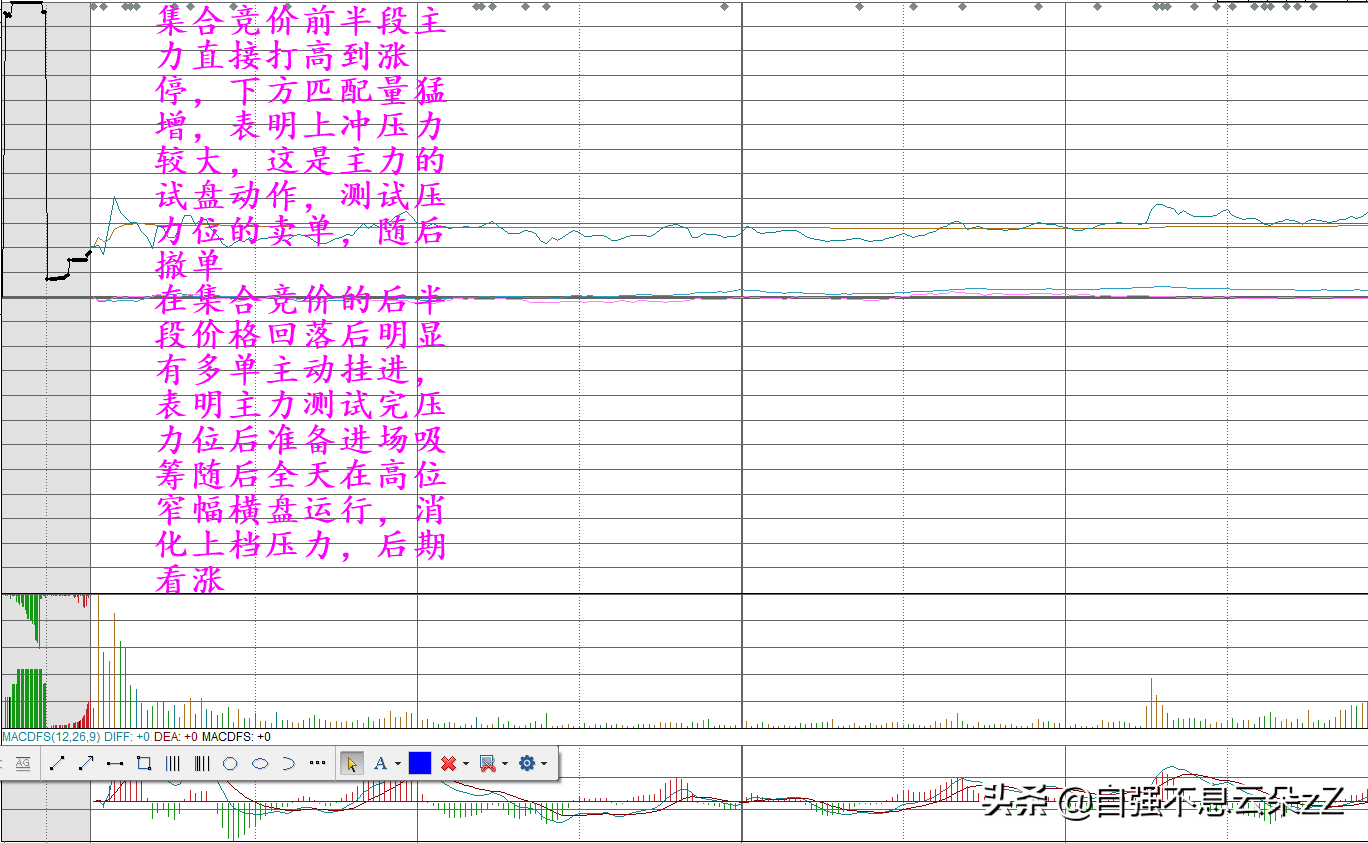
Task: Select the circle drawing tool
Action: click(x=230, y=763)
